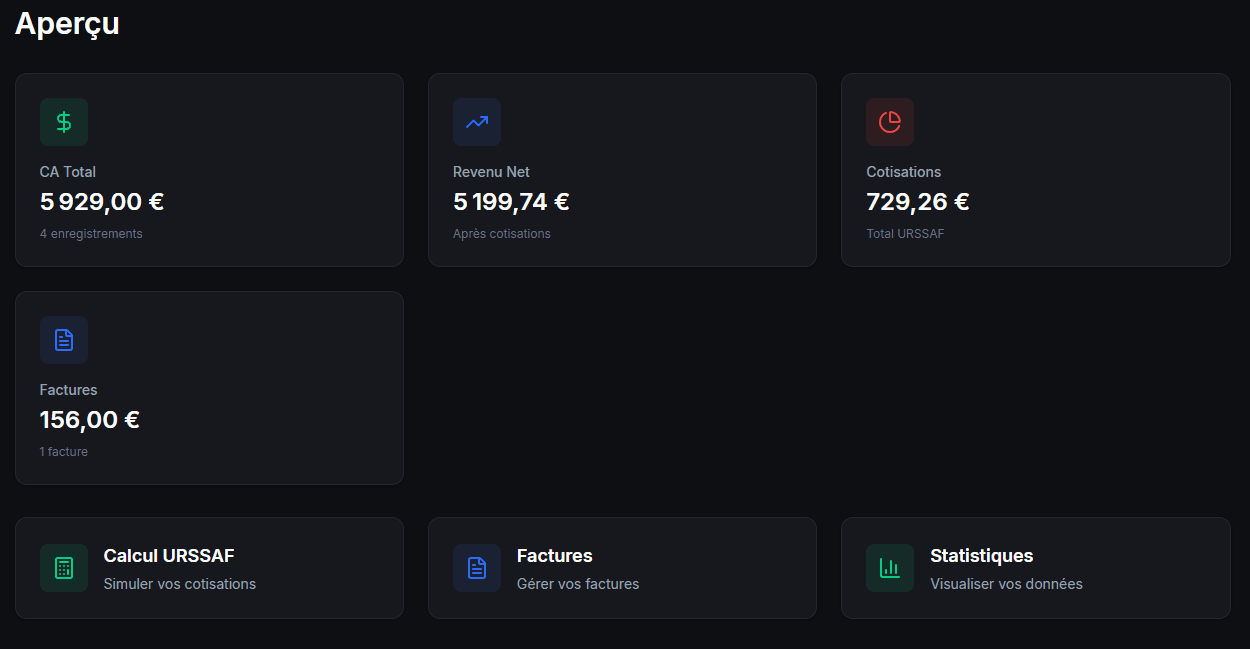Image resolution: width=1250 pixels, height=649 pixels.
Task: Click the 1 facture label
Action: click(x=64, y=451)
